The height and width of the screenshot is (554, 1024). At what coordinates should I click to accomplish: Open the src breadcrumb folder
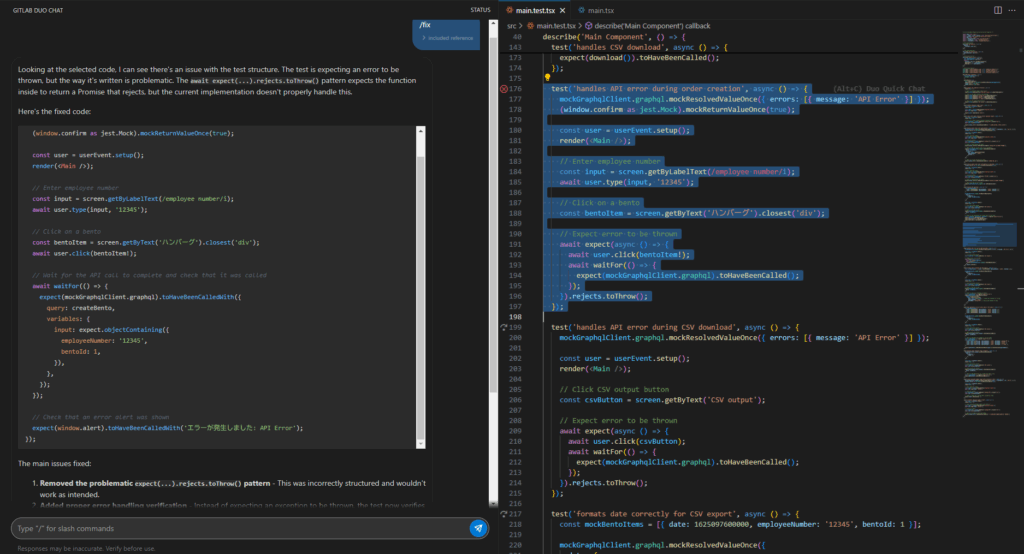pos(511,26)
